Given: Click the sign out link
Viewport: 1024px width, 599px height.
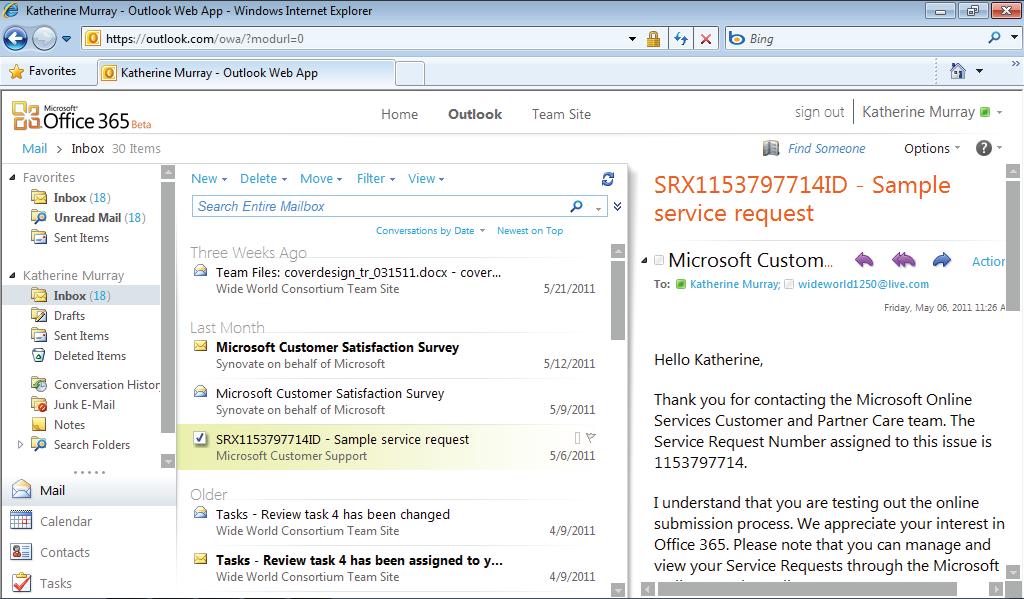Looking at the screenshot, I should pos(819,112).
